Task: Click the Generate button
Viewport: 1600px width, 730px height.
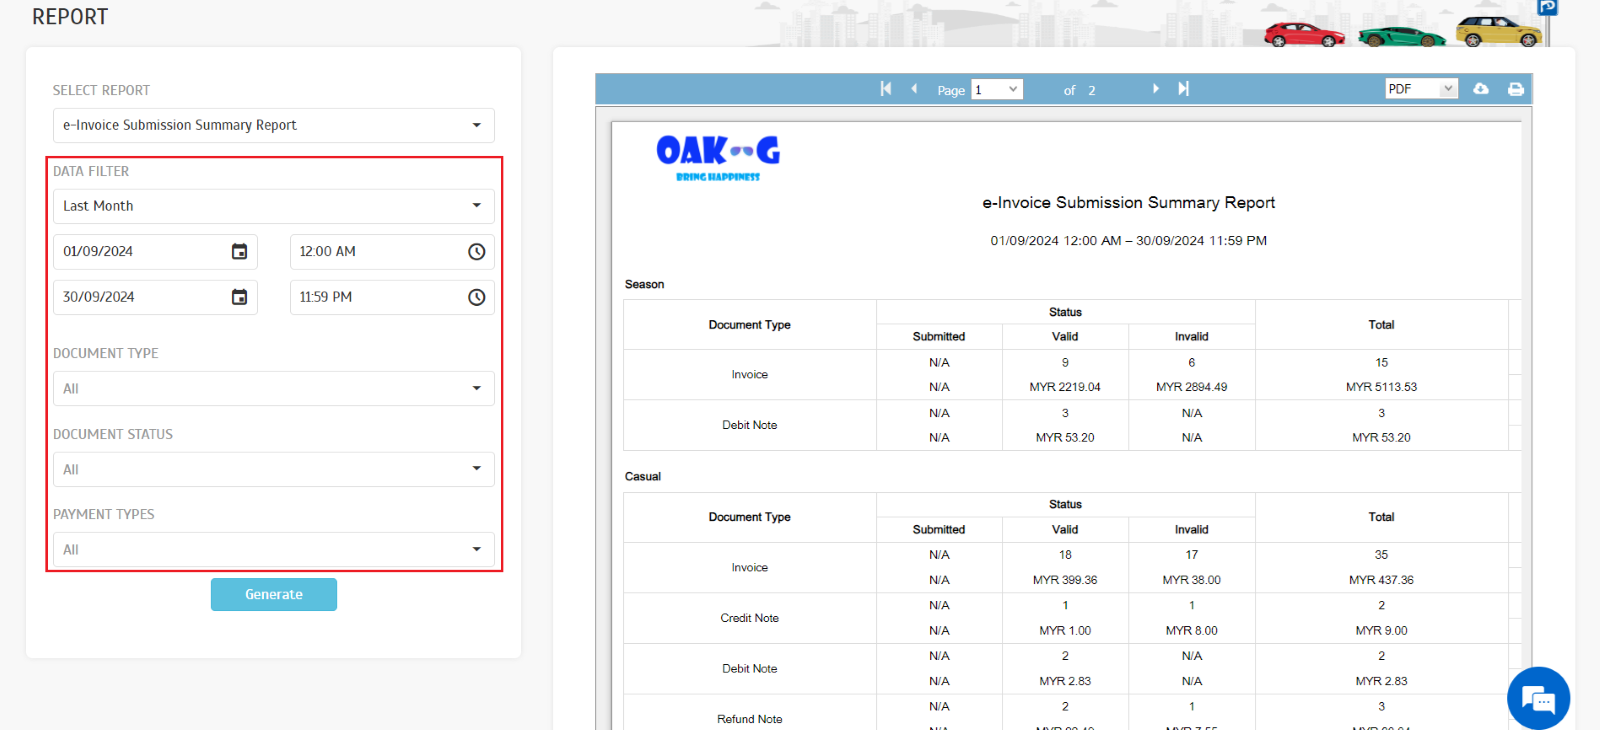Action: point(273,594)
